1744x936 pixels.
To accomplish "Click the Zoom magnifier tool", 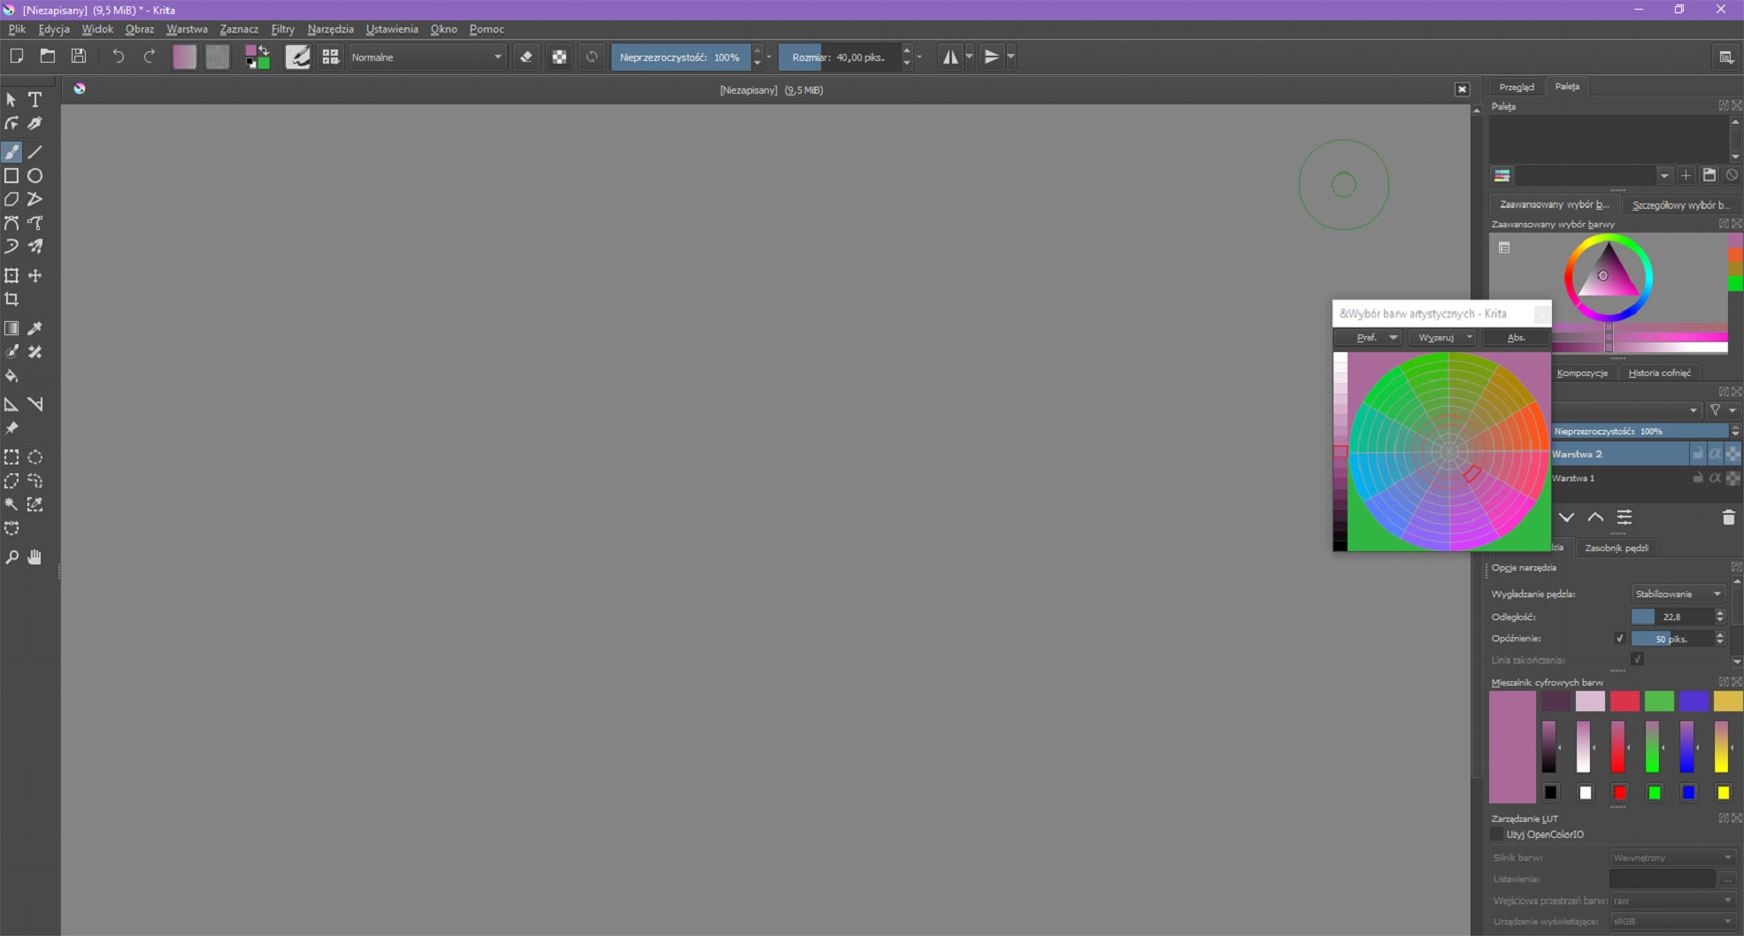I will [x=12, y=557].
